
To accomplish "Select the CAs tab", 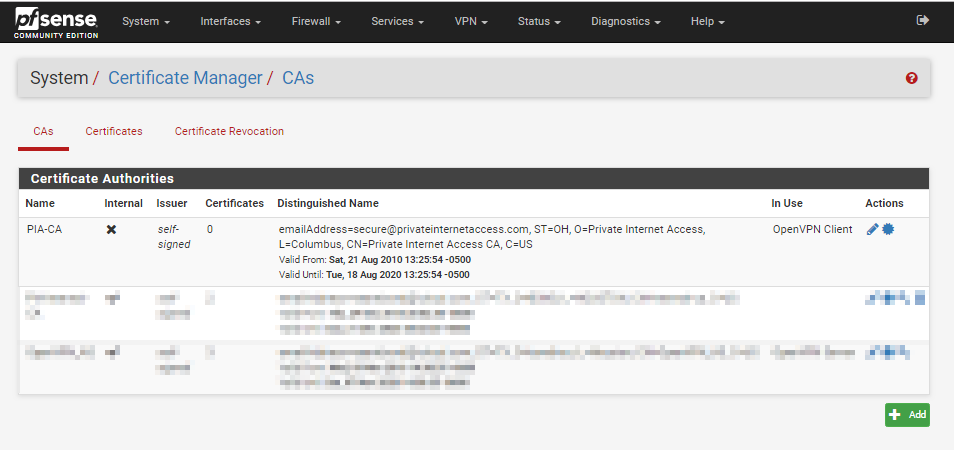I will click(43, 131).
